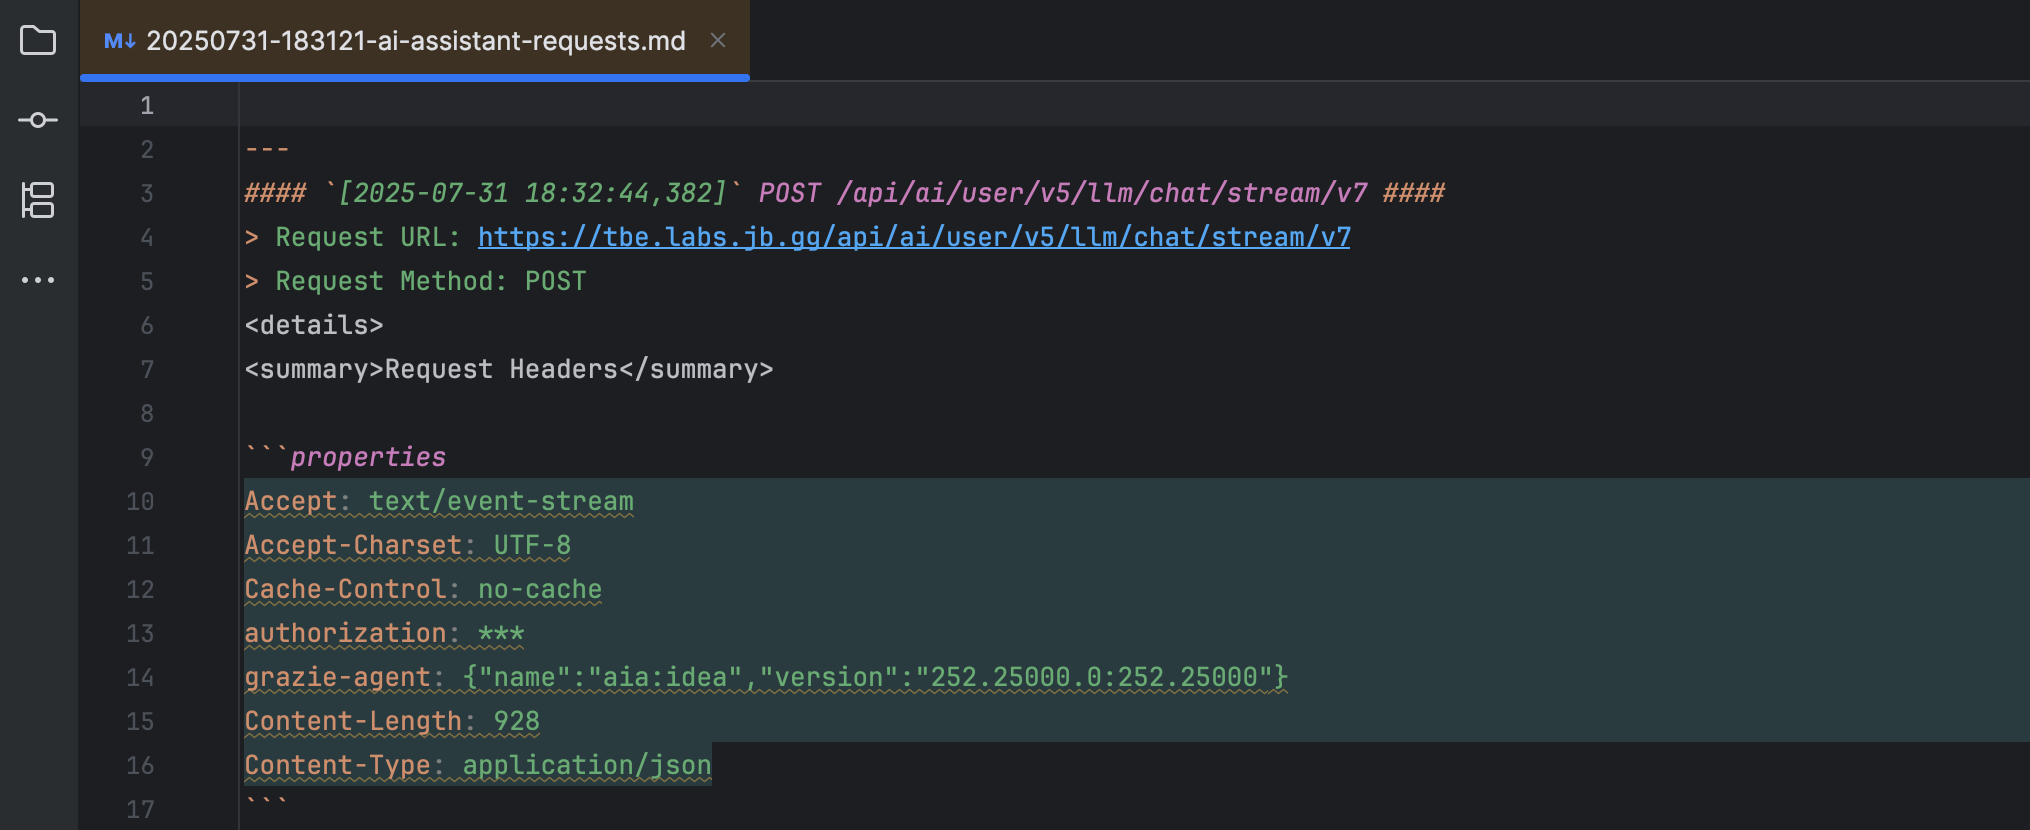Click the Cache-Control: no-cache line

pyautogui.click(x=423, y=589)
